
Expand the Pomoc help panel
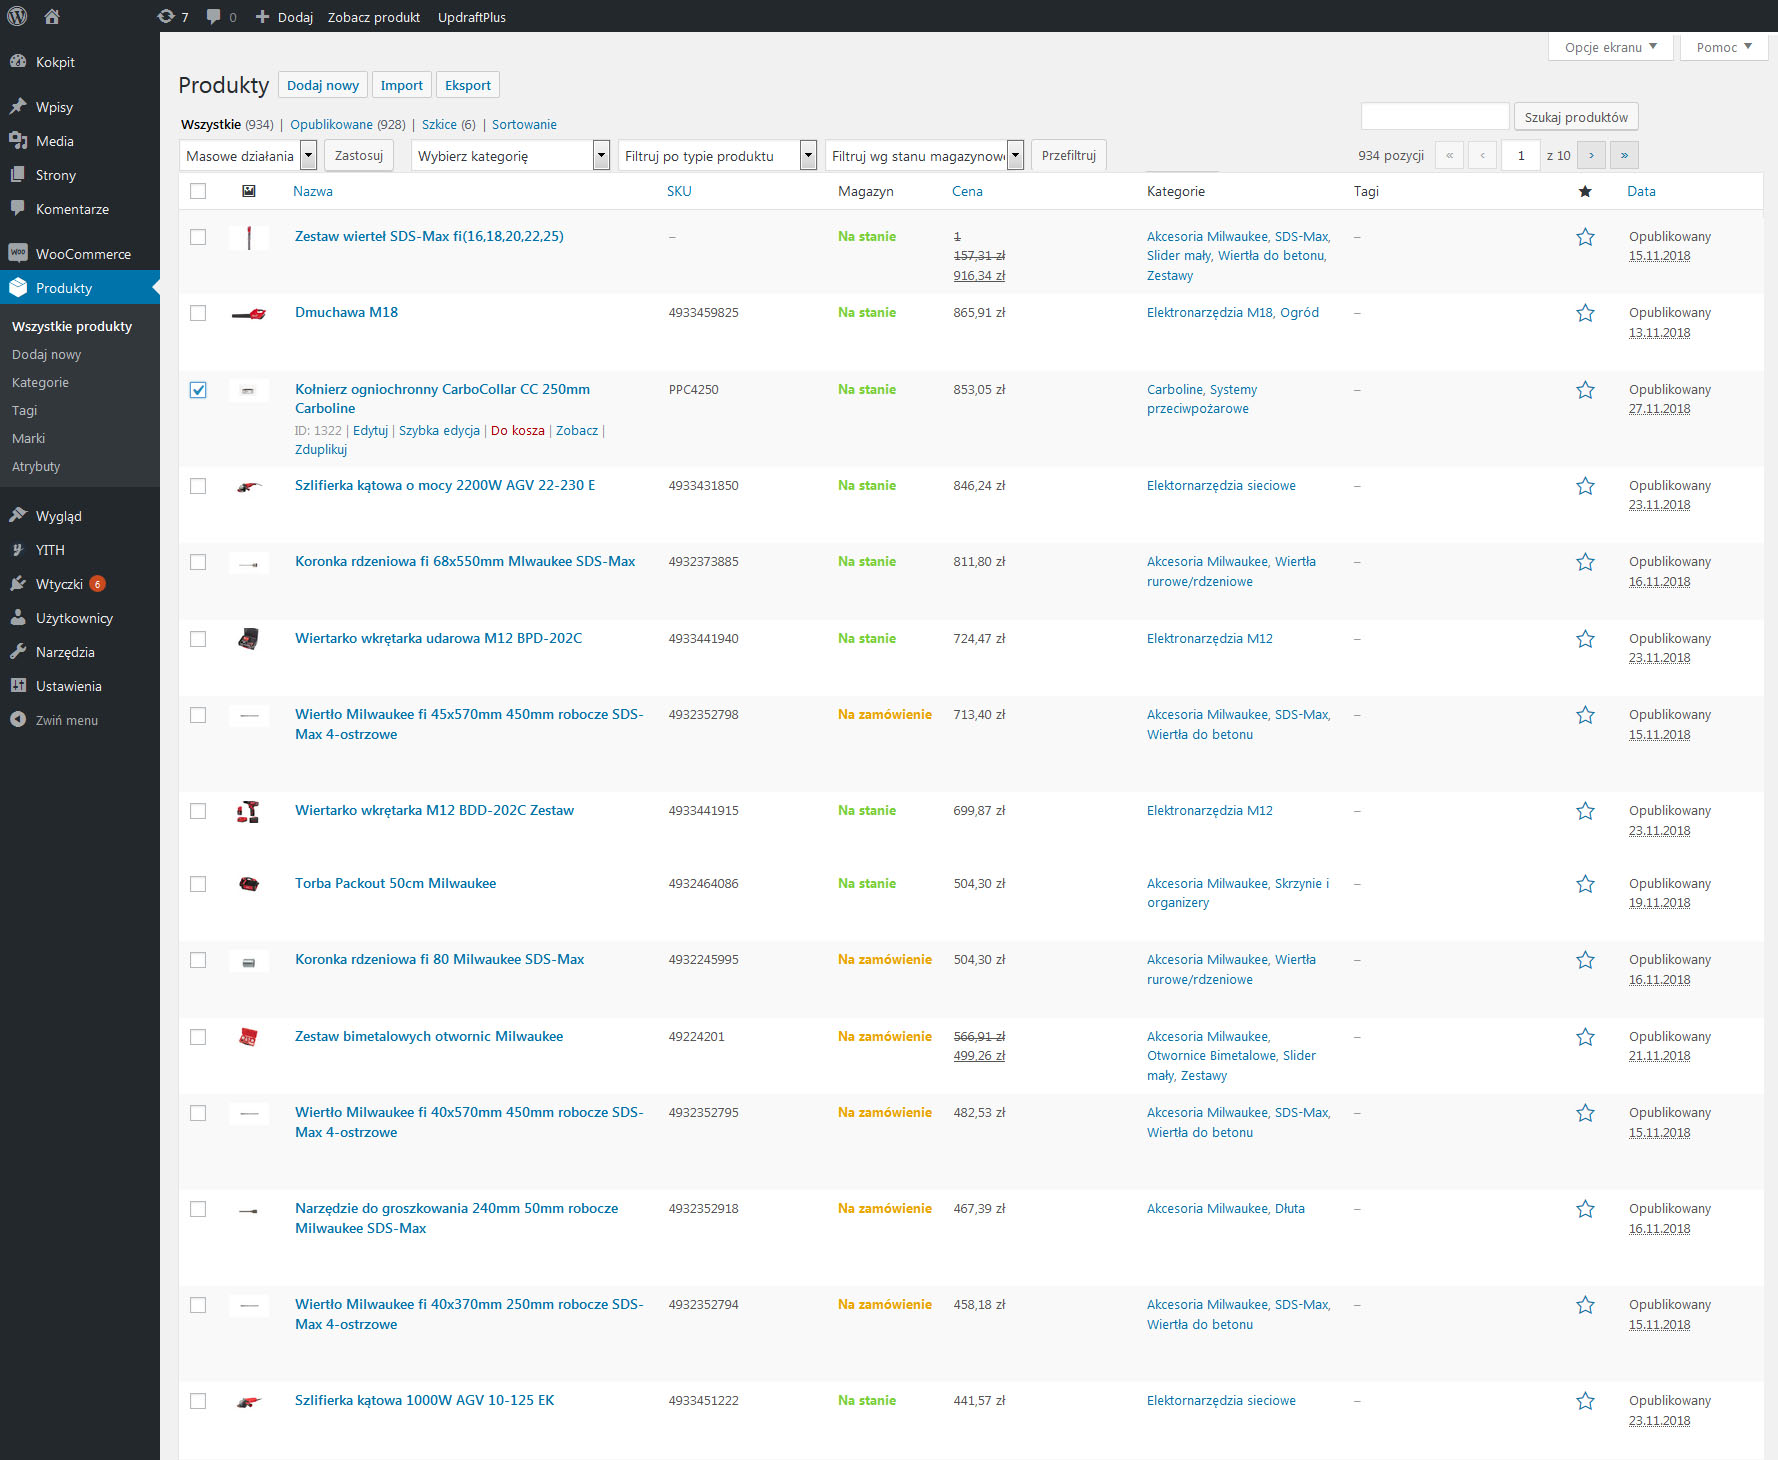coord(1724,47)
